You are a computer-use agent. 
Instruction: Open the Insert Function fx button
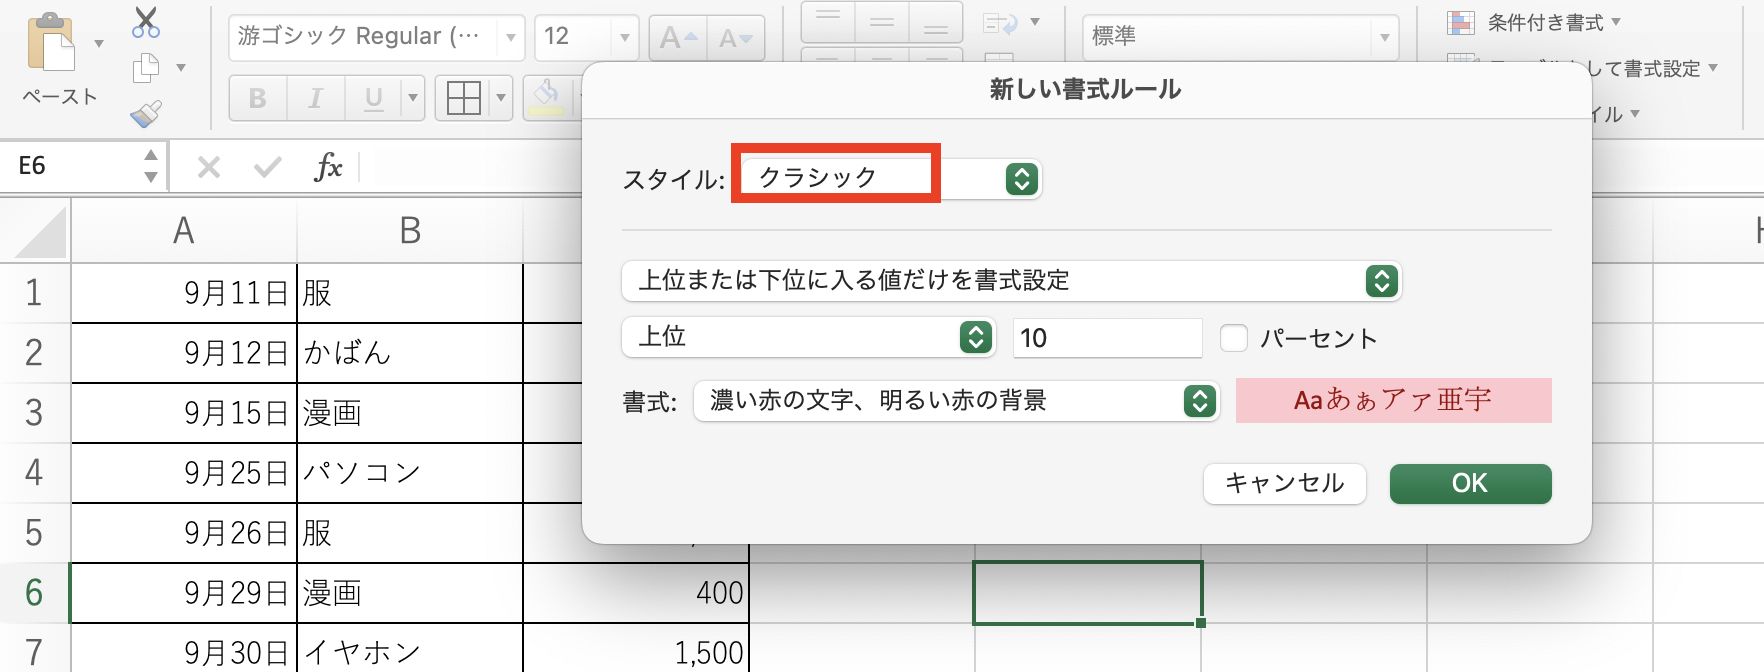click(x=328, y=166)
